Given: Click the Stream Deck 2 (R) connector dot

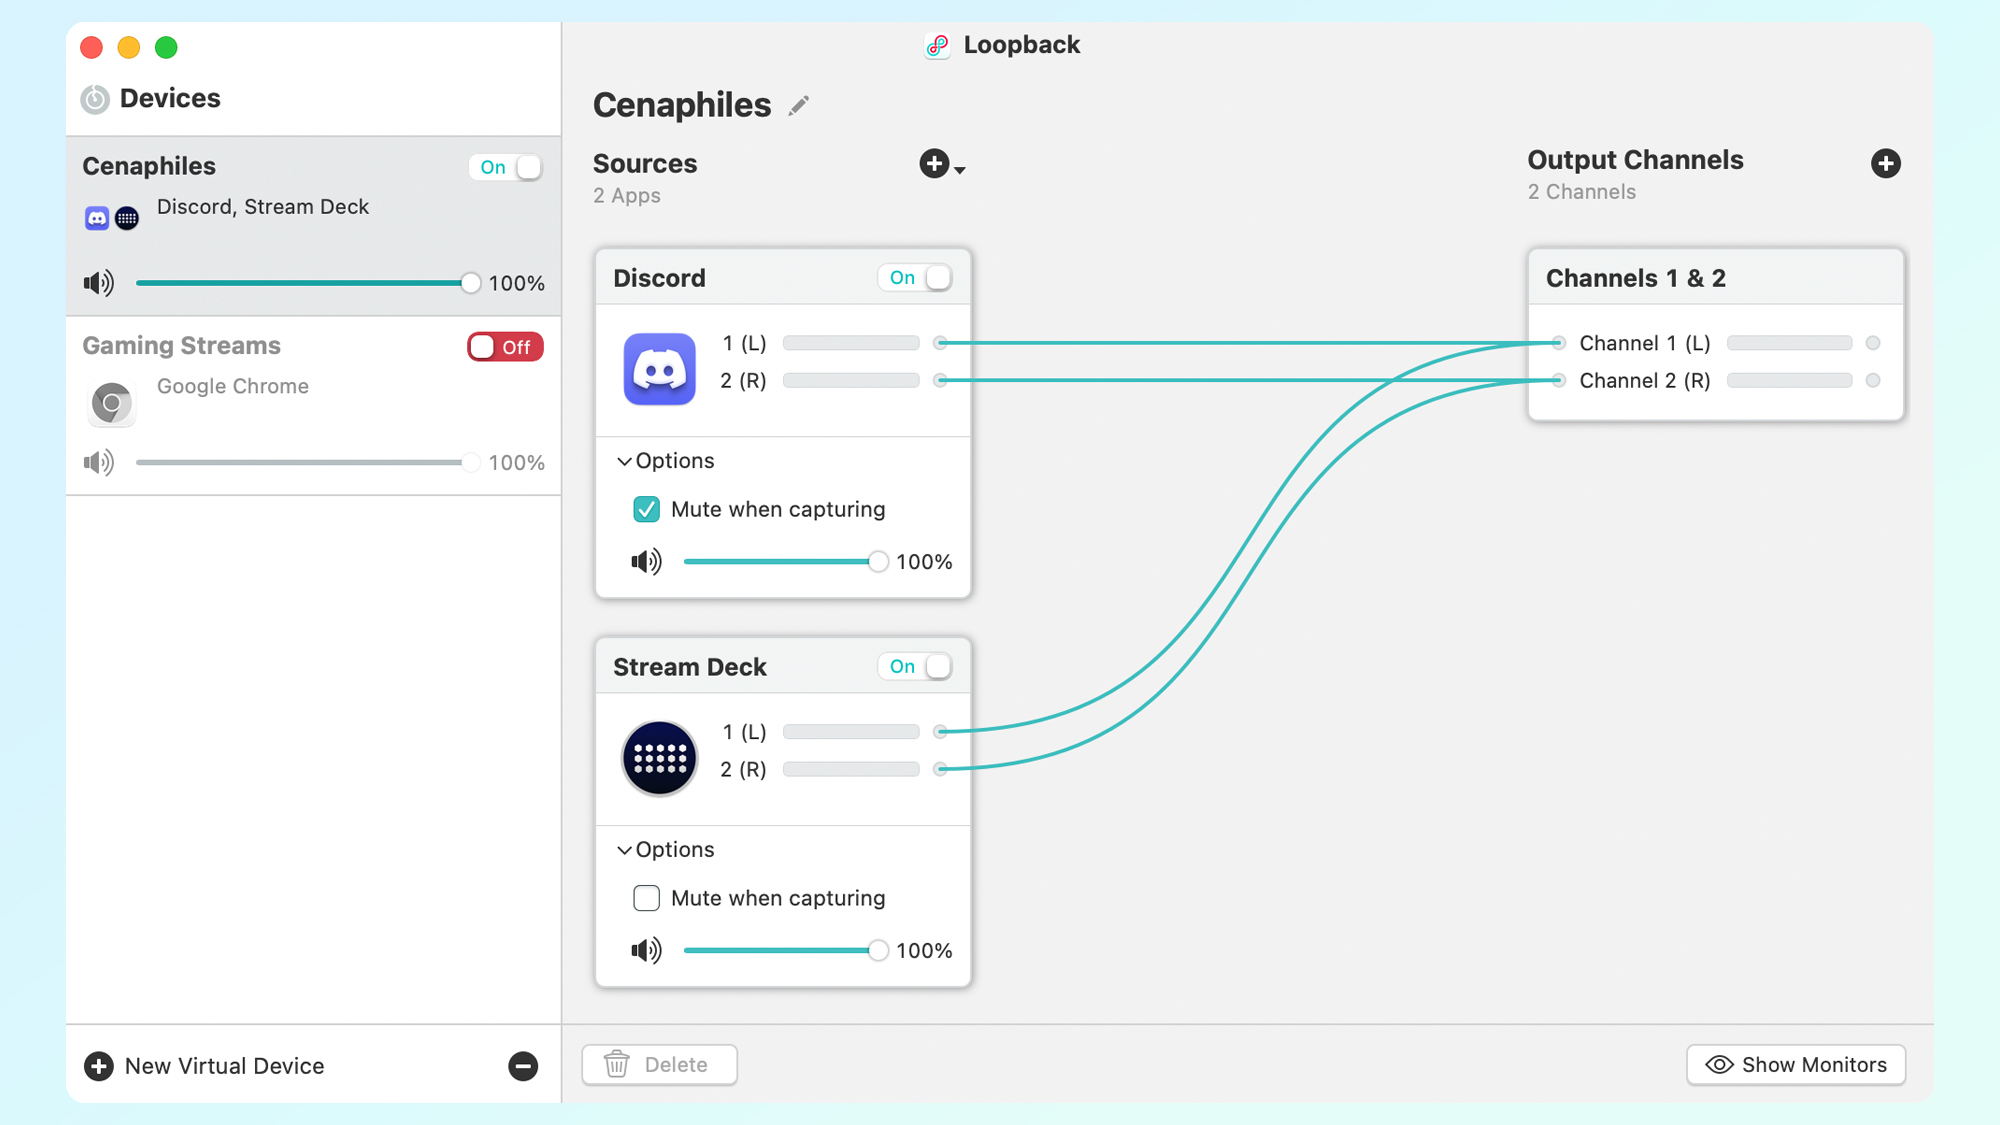Looking at the screenshot, I should click(940, 769).
